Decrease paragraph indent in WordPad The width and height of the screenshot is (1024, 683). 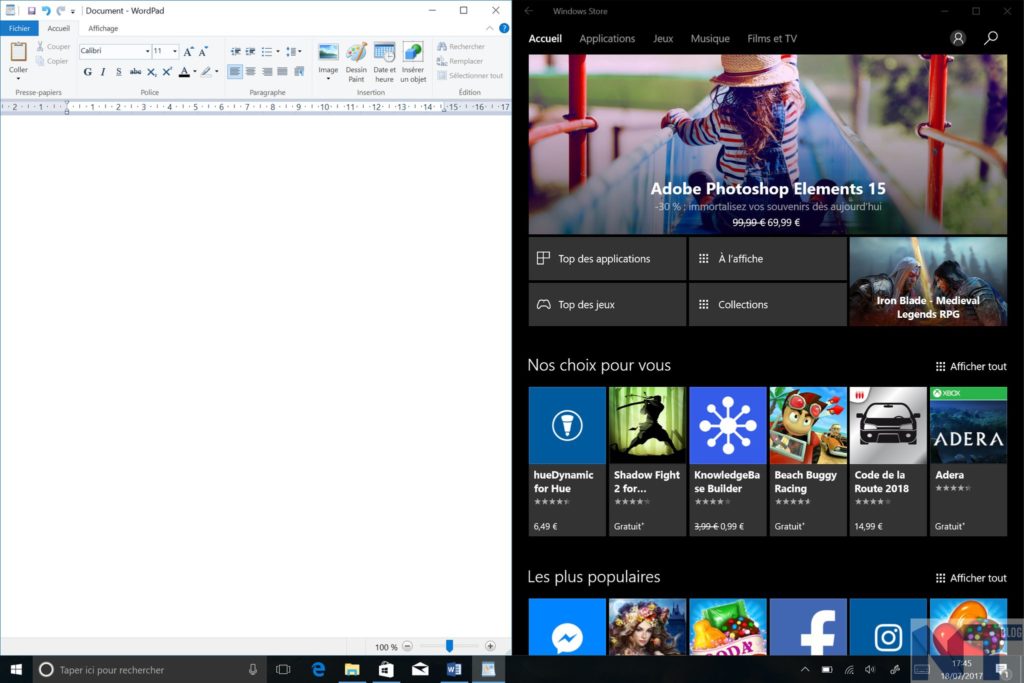point(235,51)
